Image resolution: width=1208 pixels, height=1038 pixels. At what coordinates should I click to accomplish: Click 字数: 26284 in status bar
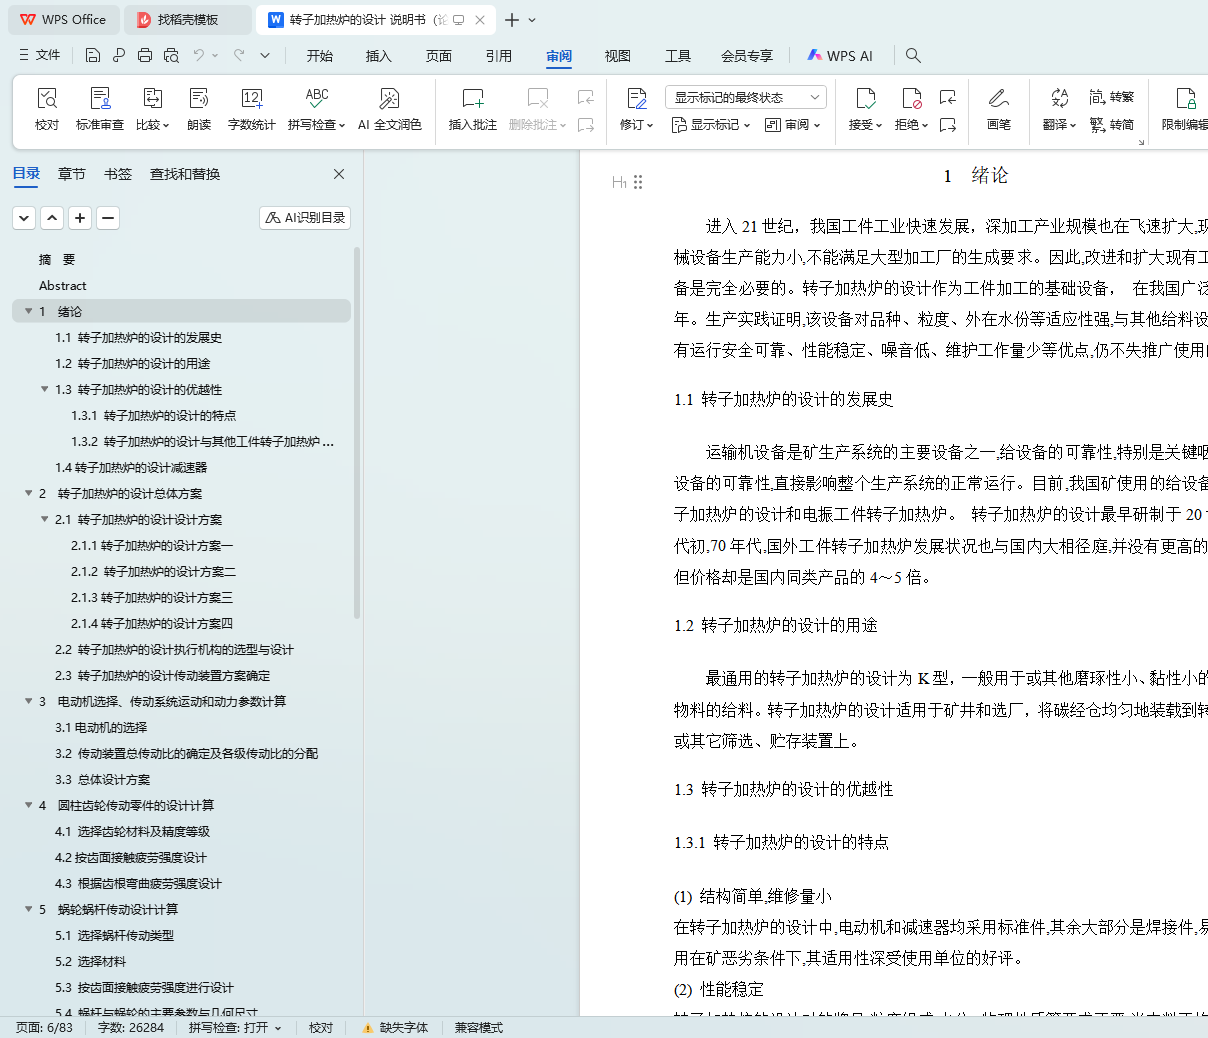coord(131,1028)
